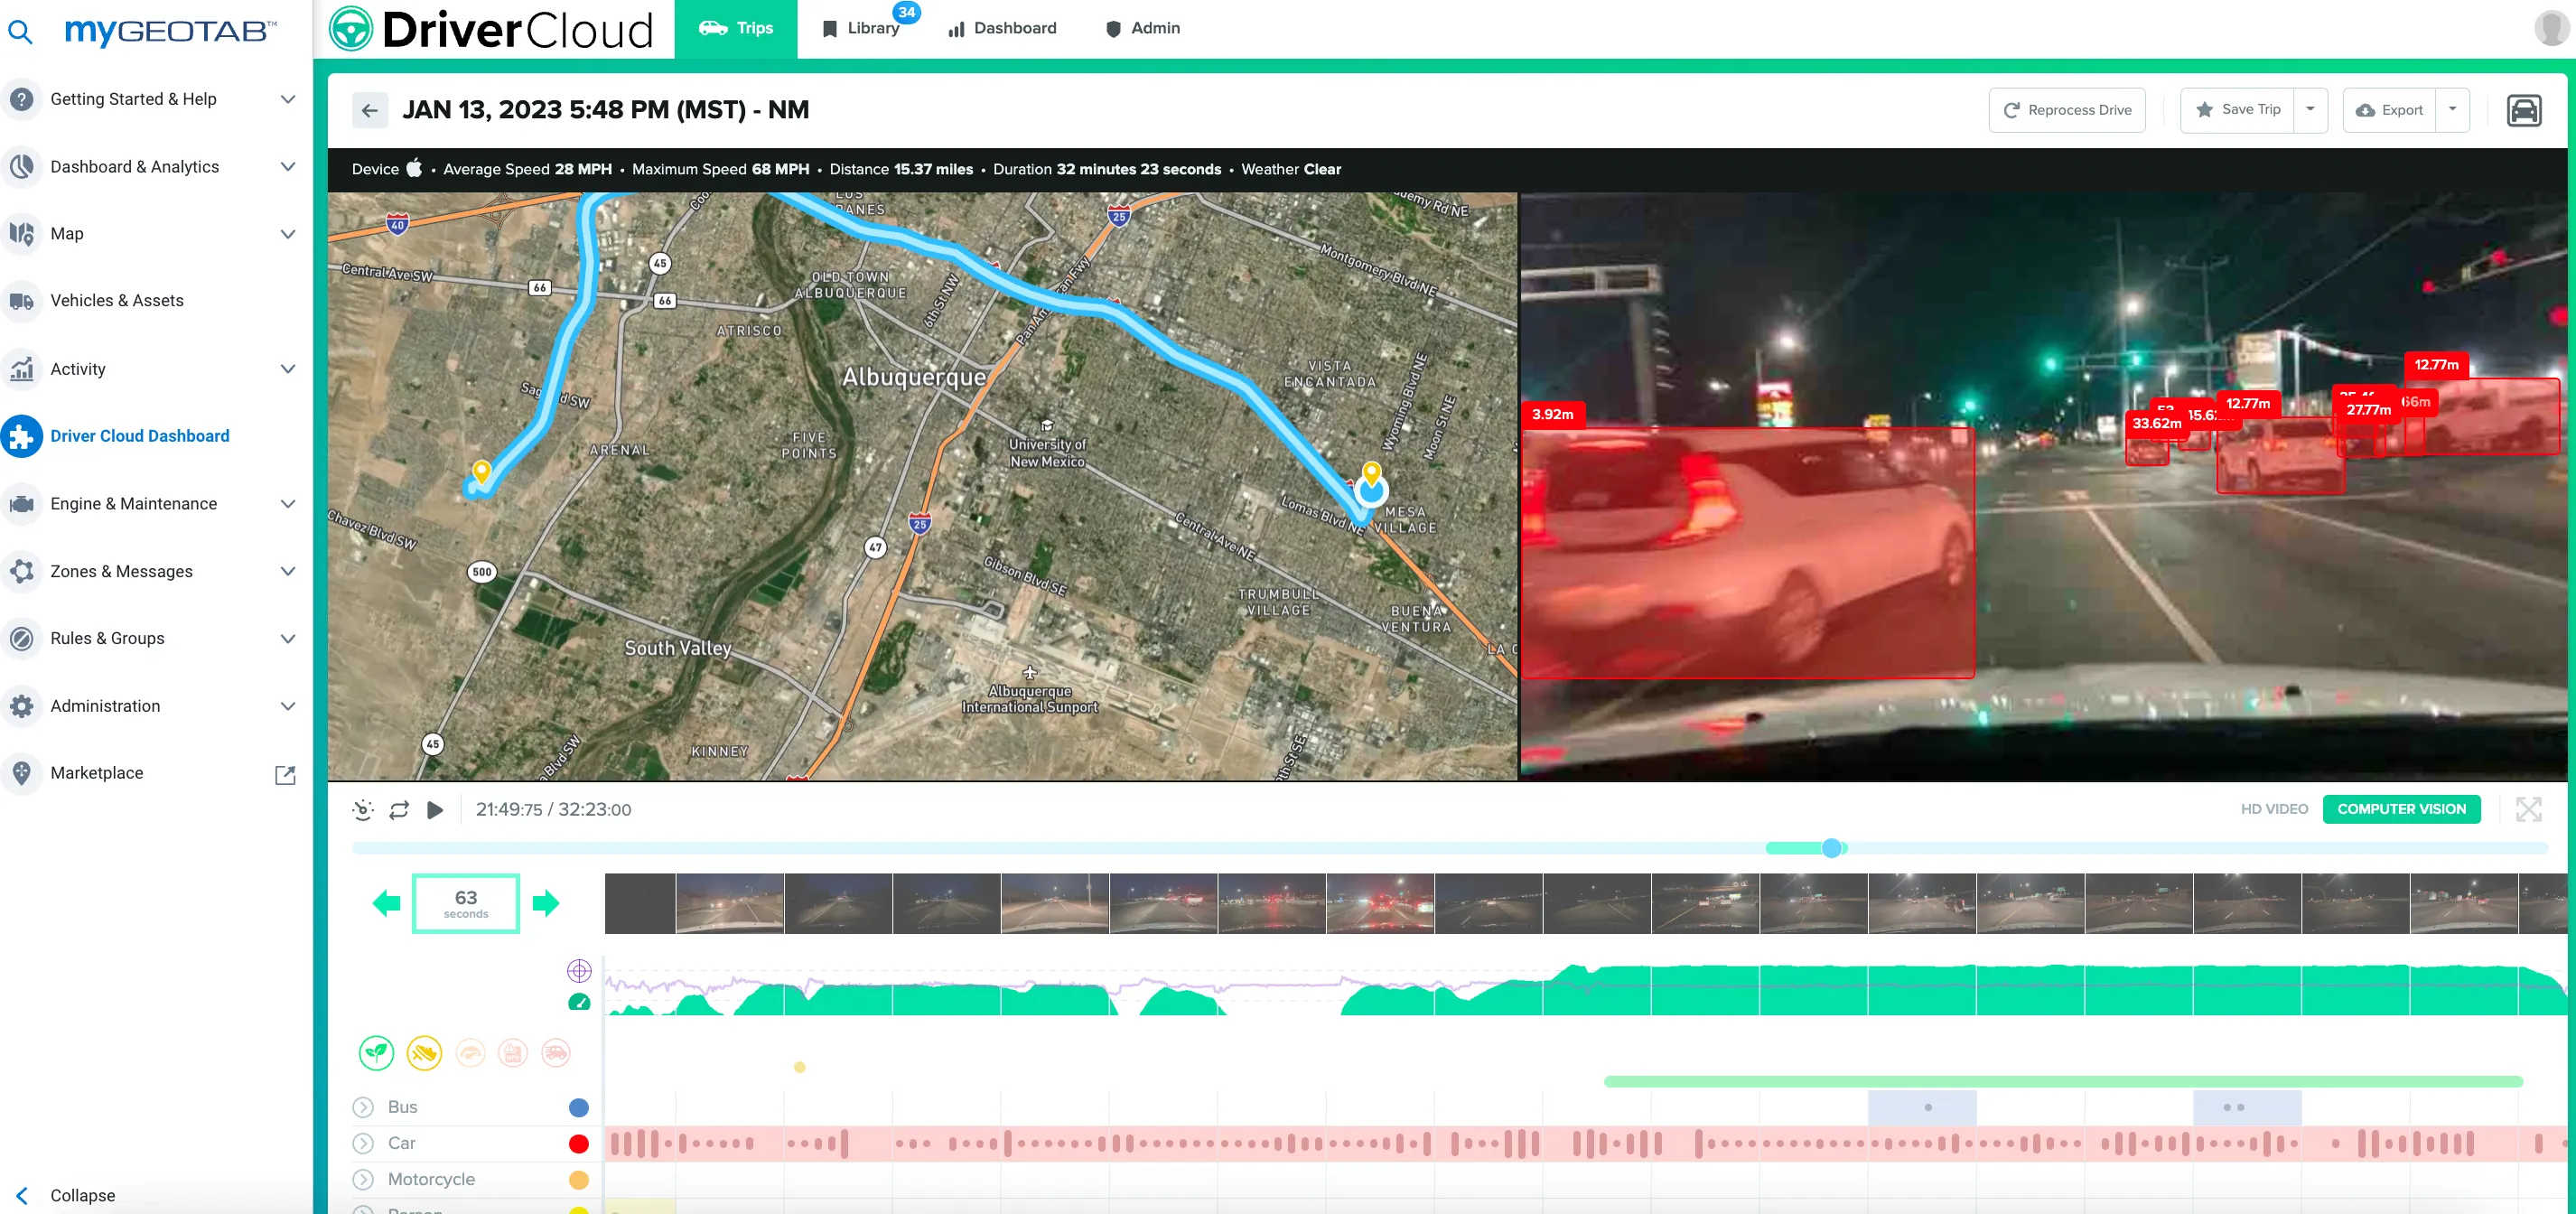Expand the Activity menu chevron
The image size is (2576, 1214).
pos(288,368)
